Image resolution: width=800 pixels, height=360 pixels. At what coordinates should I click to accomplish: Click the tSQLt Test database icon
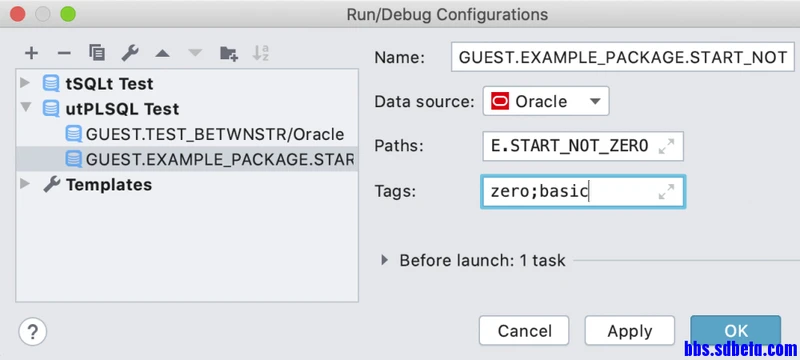[x=51, y=83]
